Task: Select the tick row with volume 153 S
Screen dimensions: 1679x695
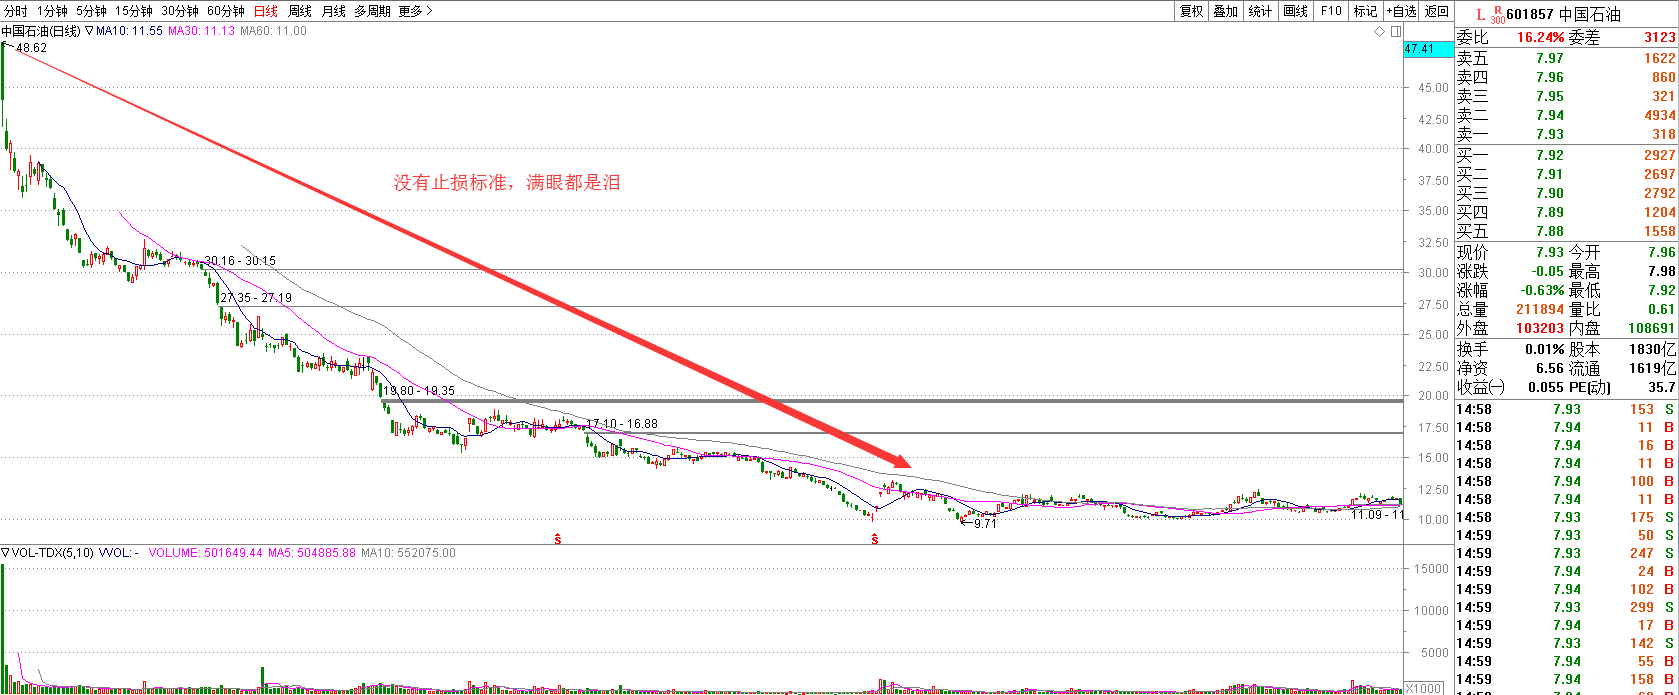Action: coord(1566,409)
